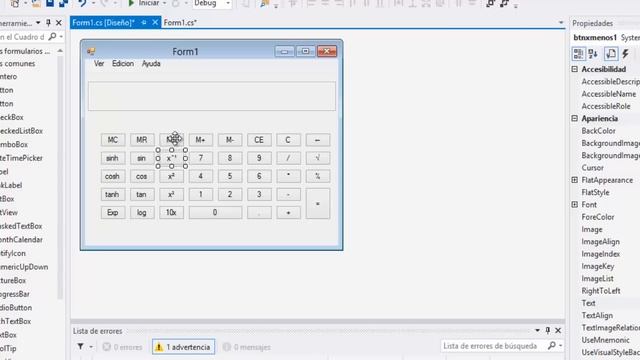Click Toolbox scroll up arrow
Screen dimensions: 640x360
coord(60,51)
